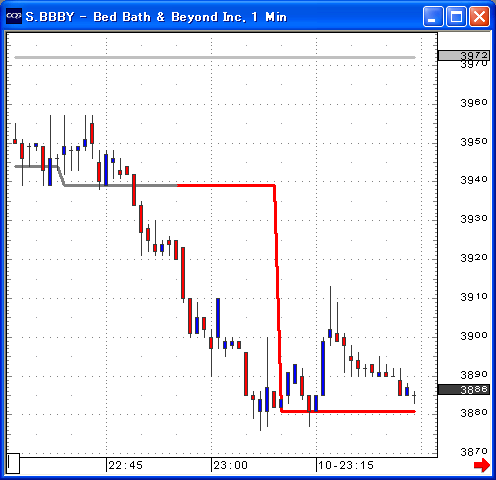The width and height of the screenshot is (496, 480).
Task: Click the 3870 price scale label
Action: (474, 452)
